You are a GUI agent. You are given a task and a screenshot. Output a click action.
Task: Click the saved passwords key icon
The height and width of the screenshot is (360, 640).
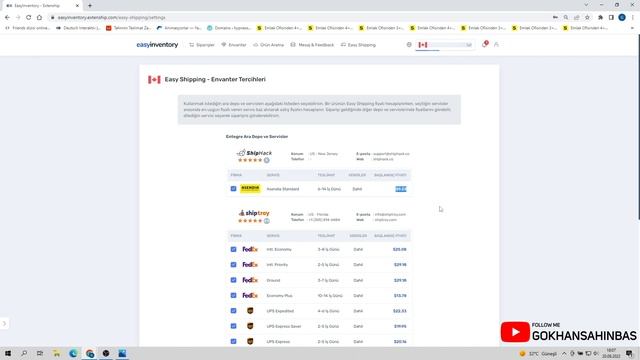[555, 18]
